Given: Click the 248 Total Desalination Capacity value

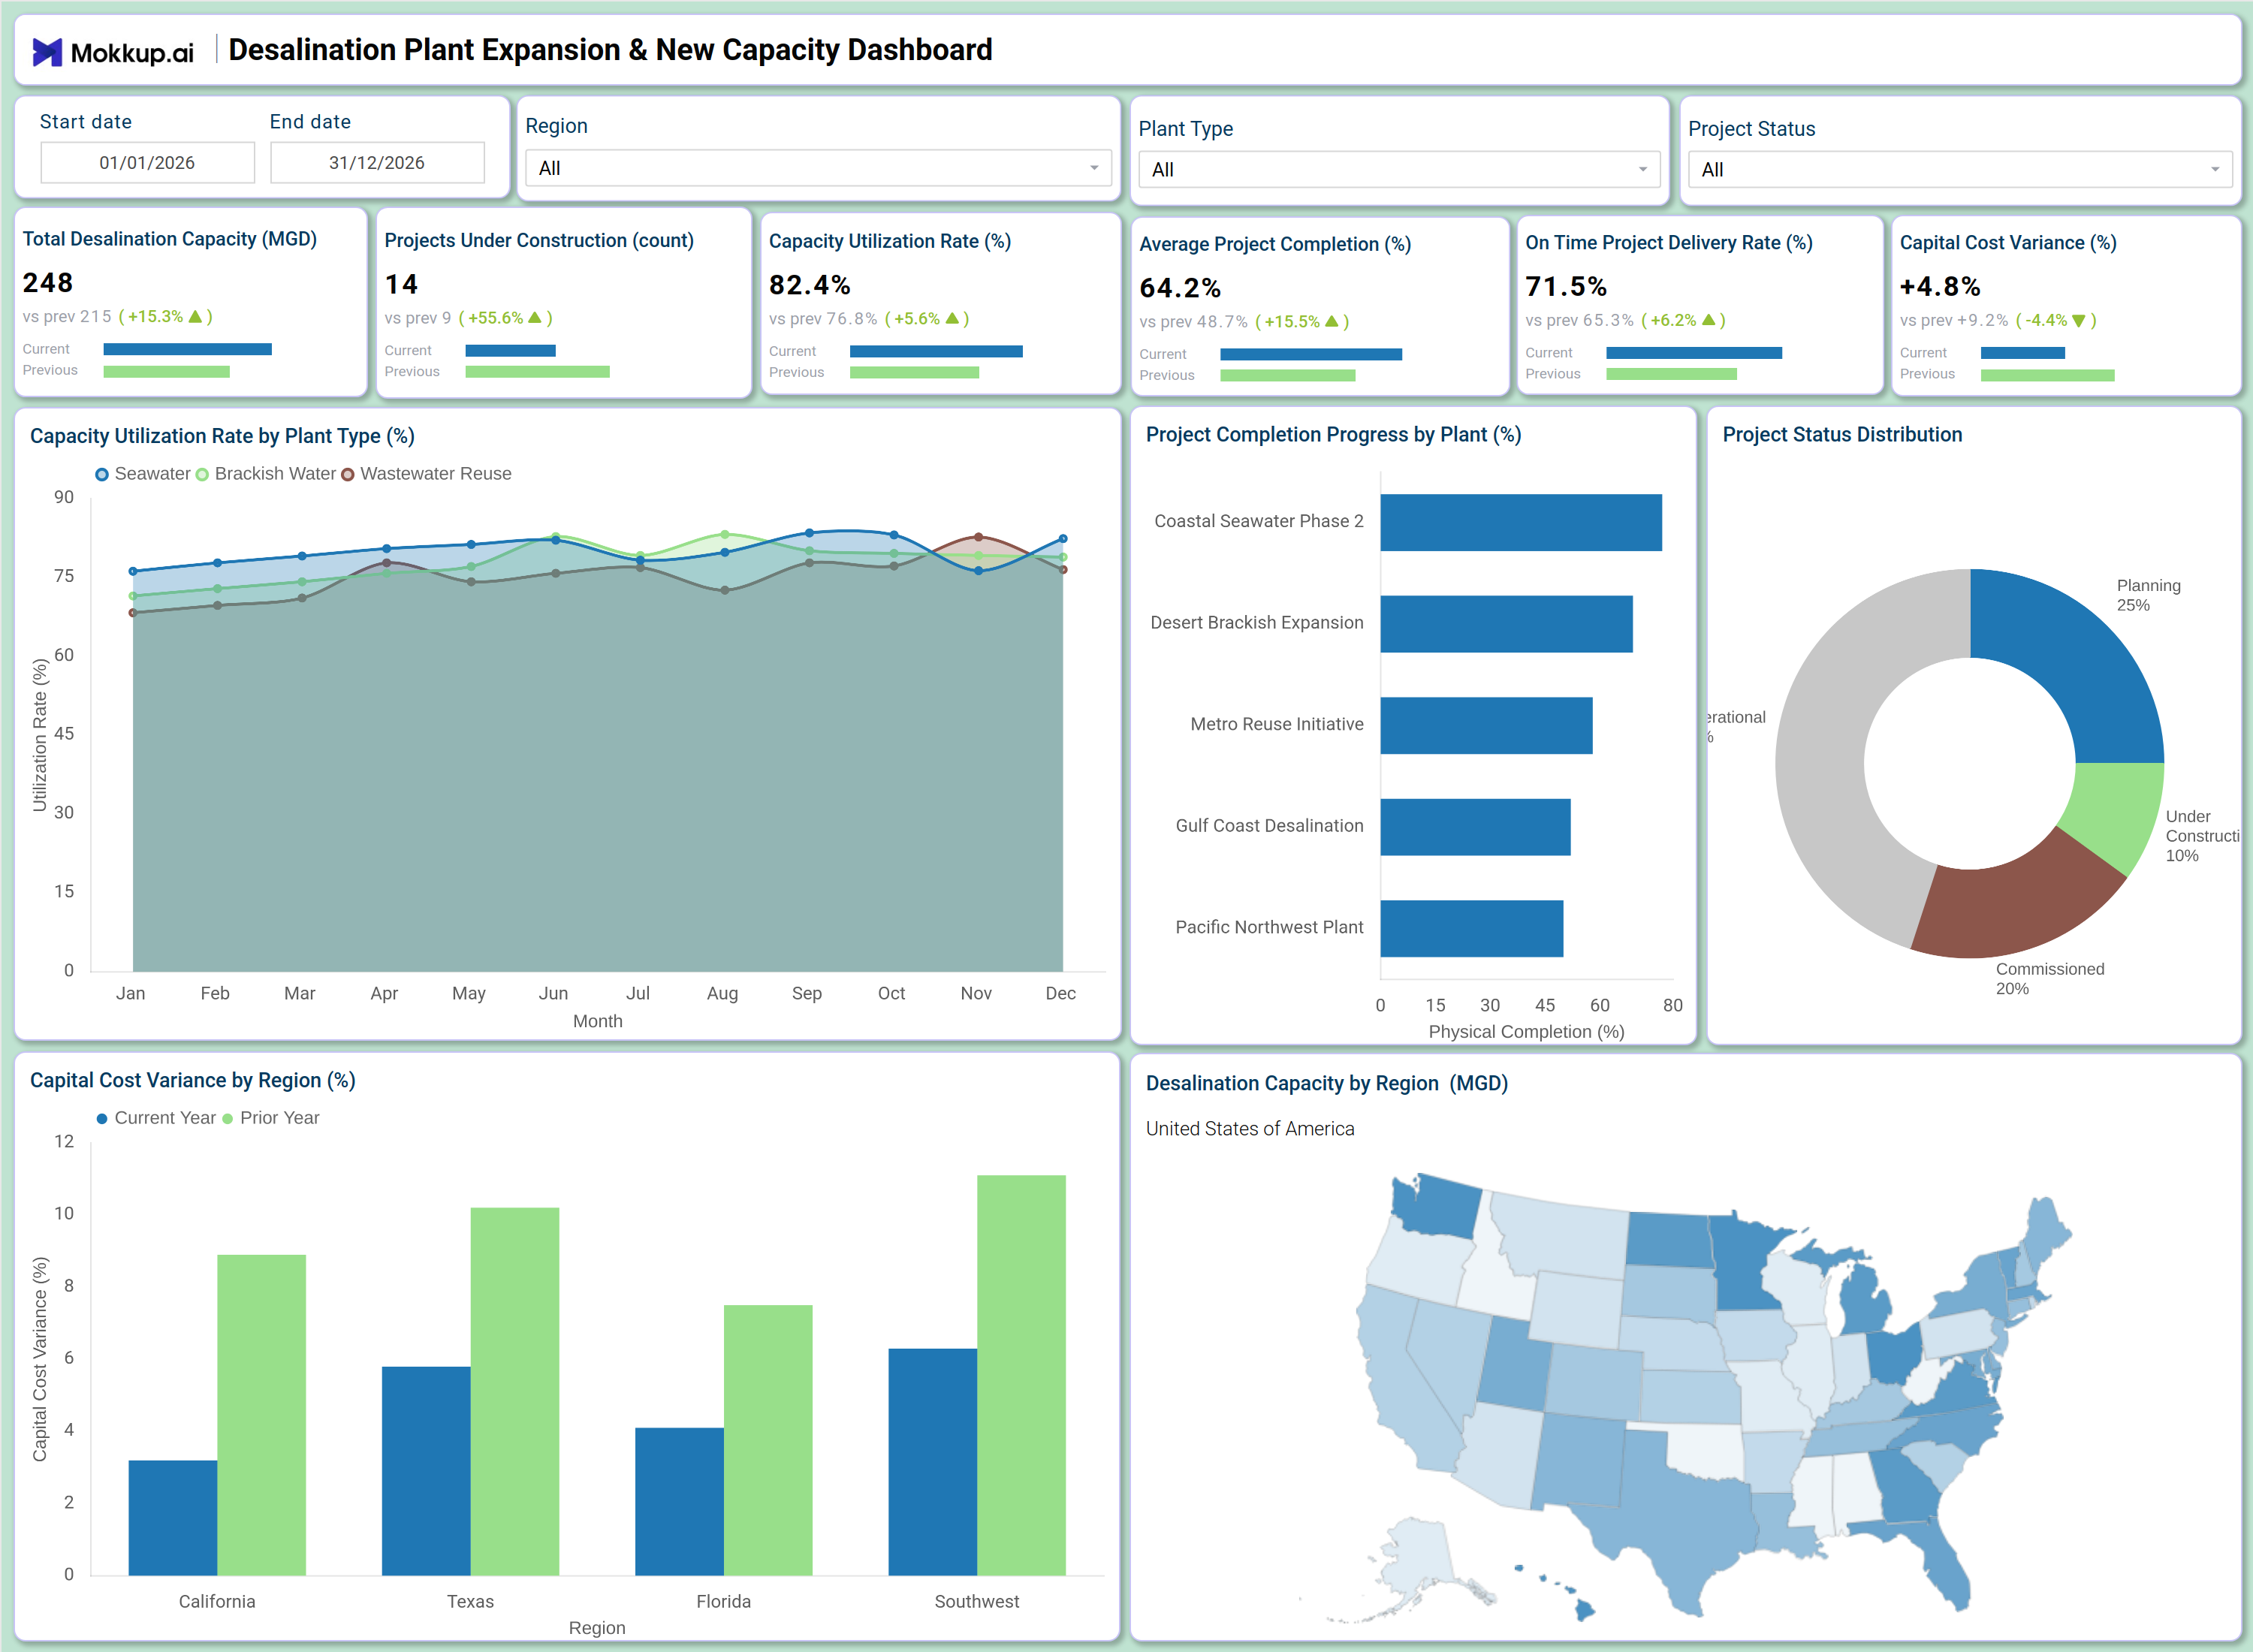Looking at the screenshot, I should click(48, 283).
